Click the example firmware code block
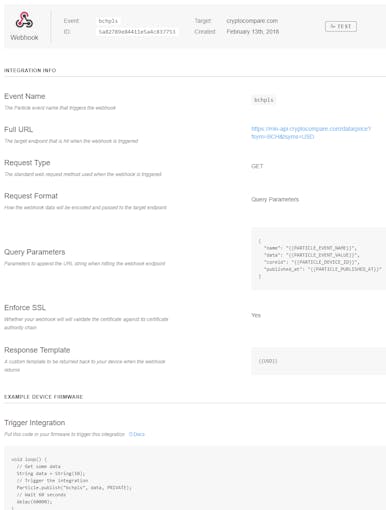 pyautogui.click(x=195, y=478)
